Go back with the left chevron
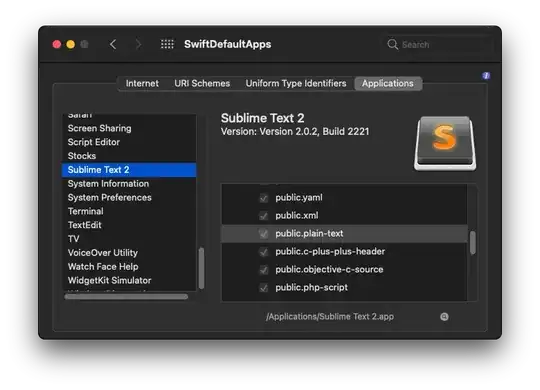This screenshot has width=540, height=390. [x=113, y=44]
